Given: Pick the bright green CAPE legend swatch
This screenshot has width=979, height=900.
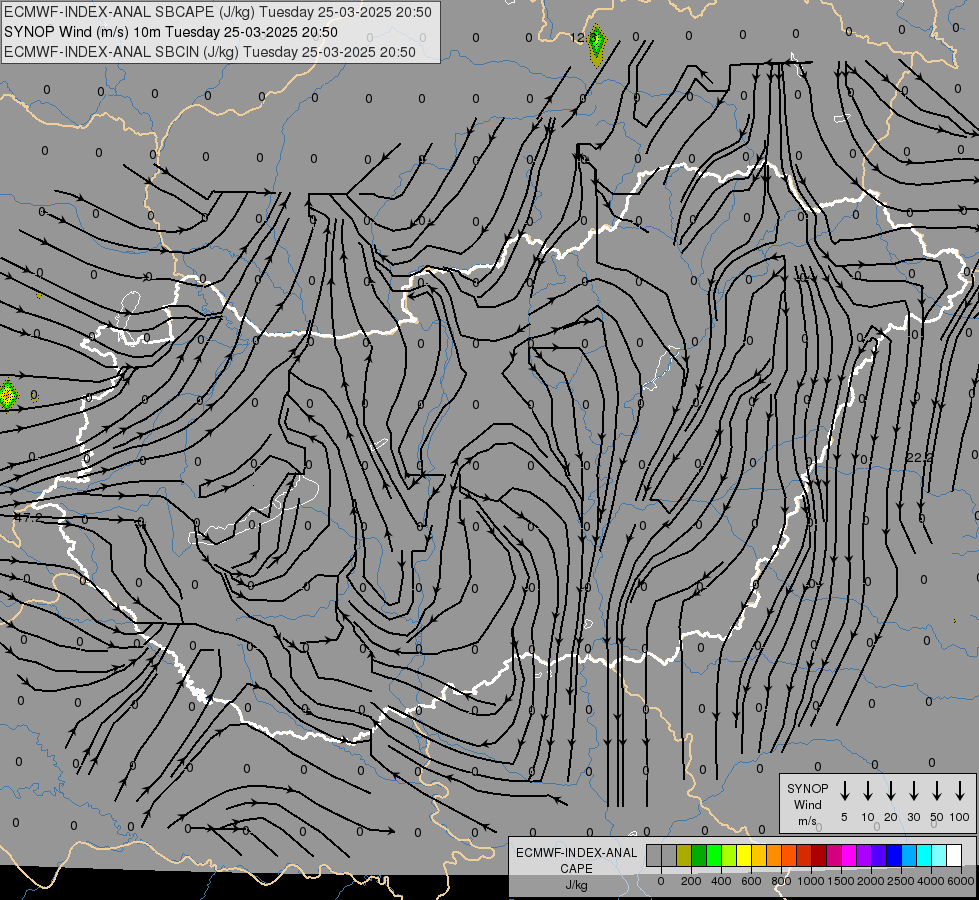Looking at the screenshot, I should coord(714,855).
